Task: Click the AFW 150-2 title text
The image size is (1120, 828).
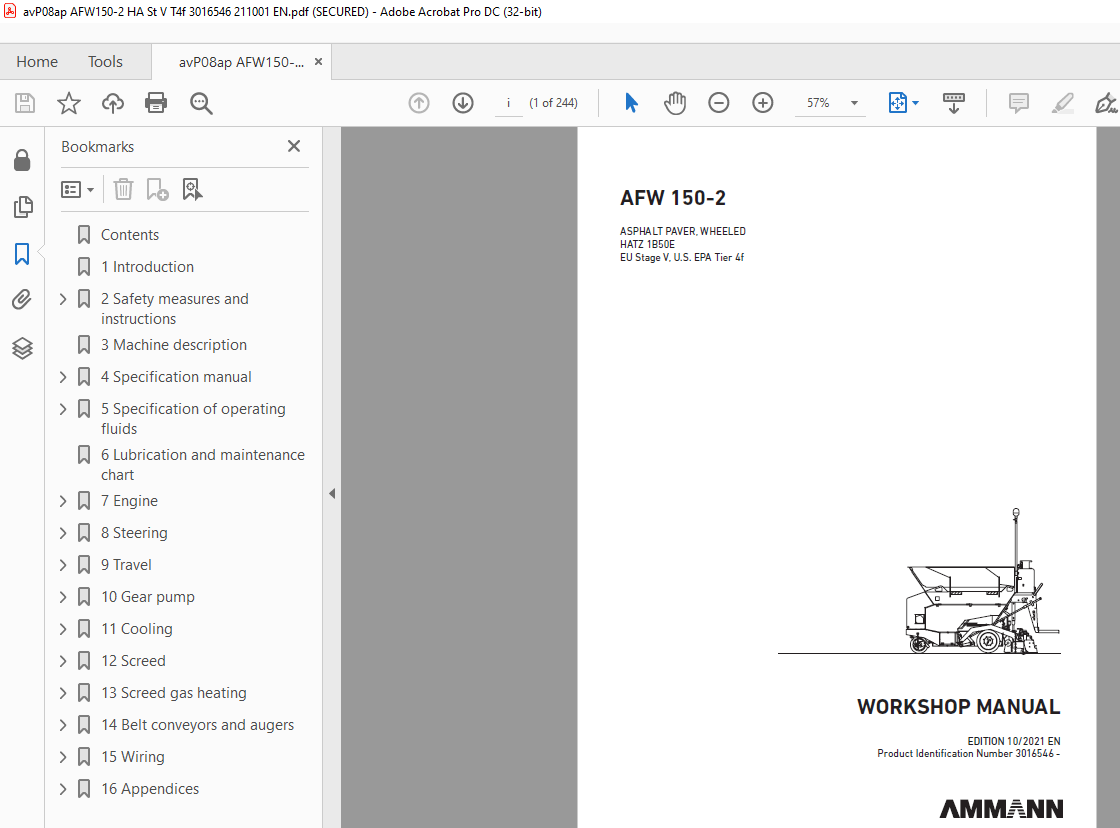Action: click(673, 198)
